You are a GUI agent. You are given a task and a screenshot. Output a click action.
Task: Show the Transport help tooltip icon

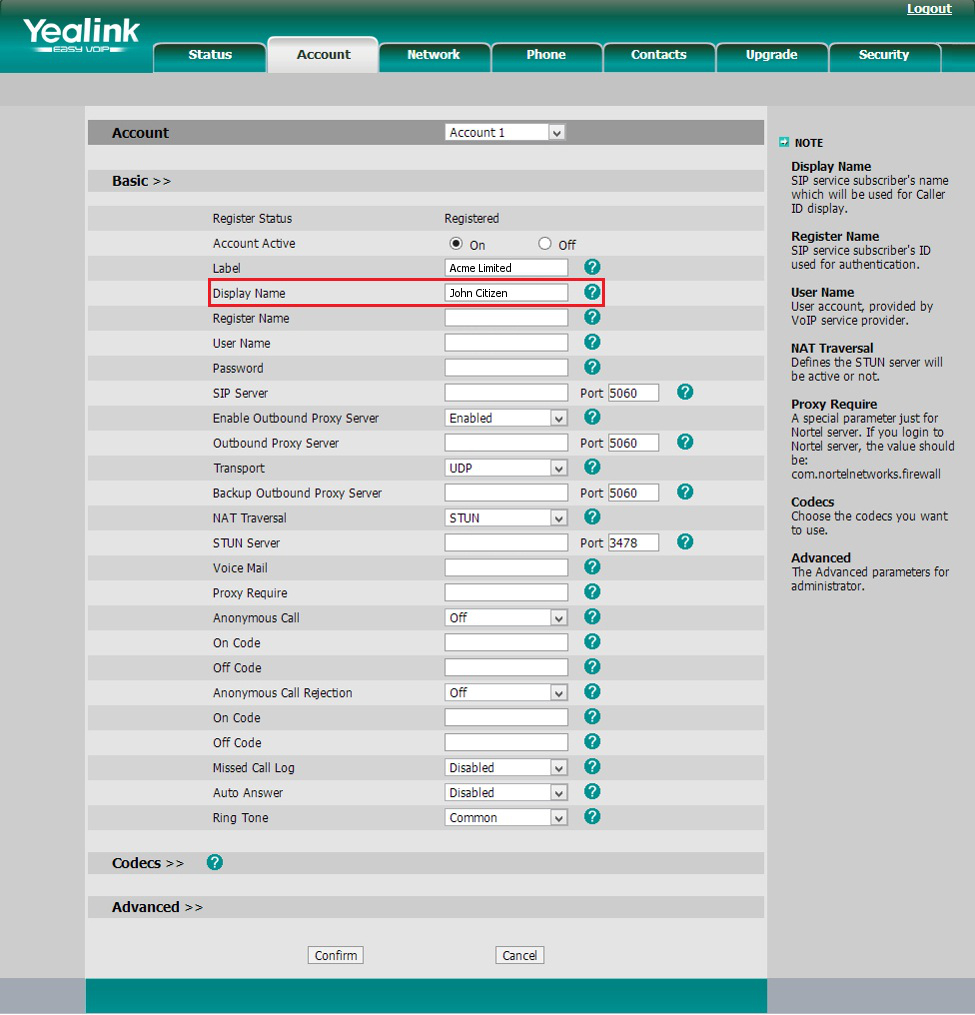click(x=592, y=467)
